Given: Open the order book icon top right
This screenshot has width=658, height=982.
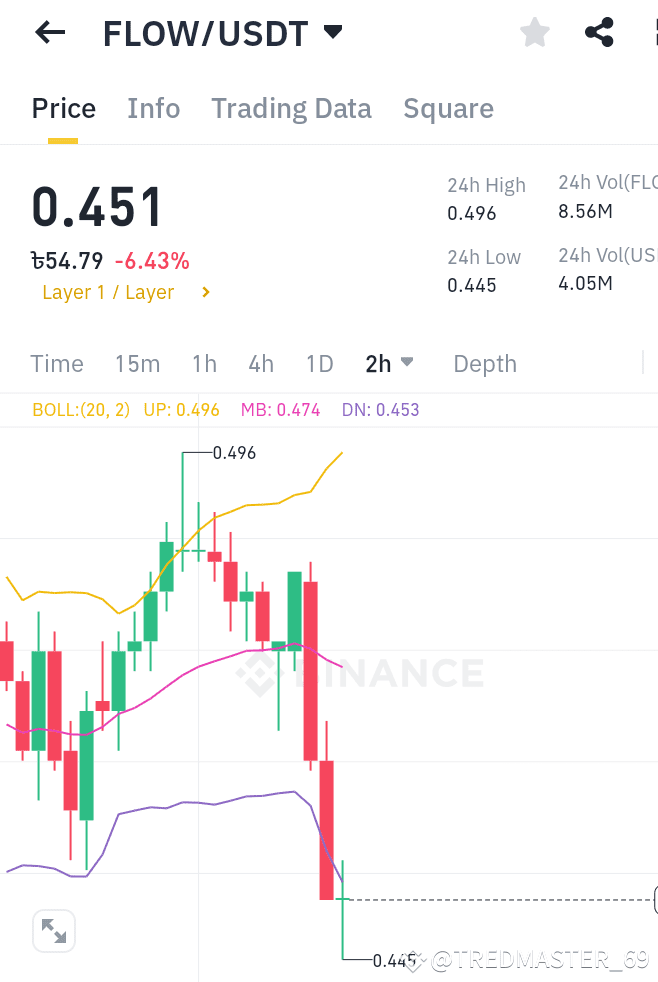Looking at the screenshot, I should pos(652,32).
